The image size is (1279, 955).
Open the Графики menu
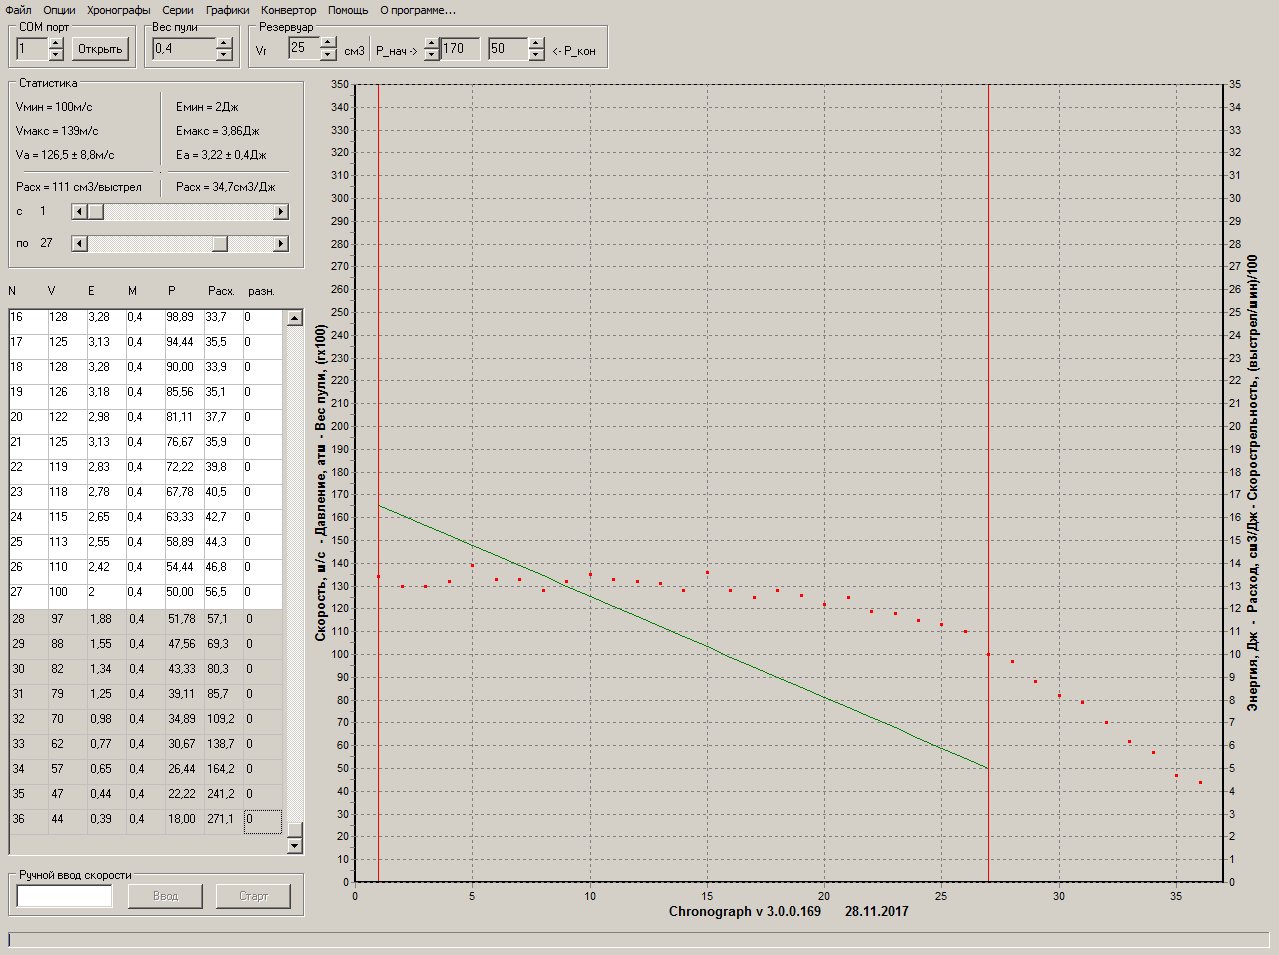(x=228, y=10)
